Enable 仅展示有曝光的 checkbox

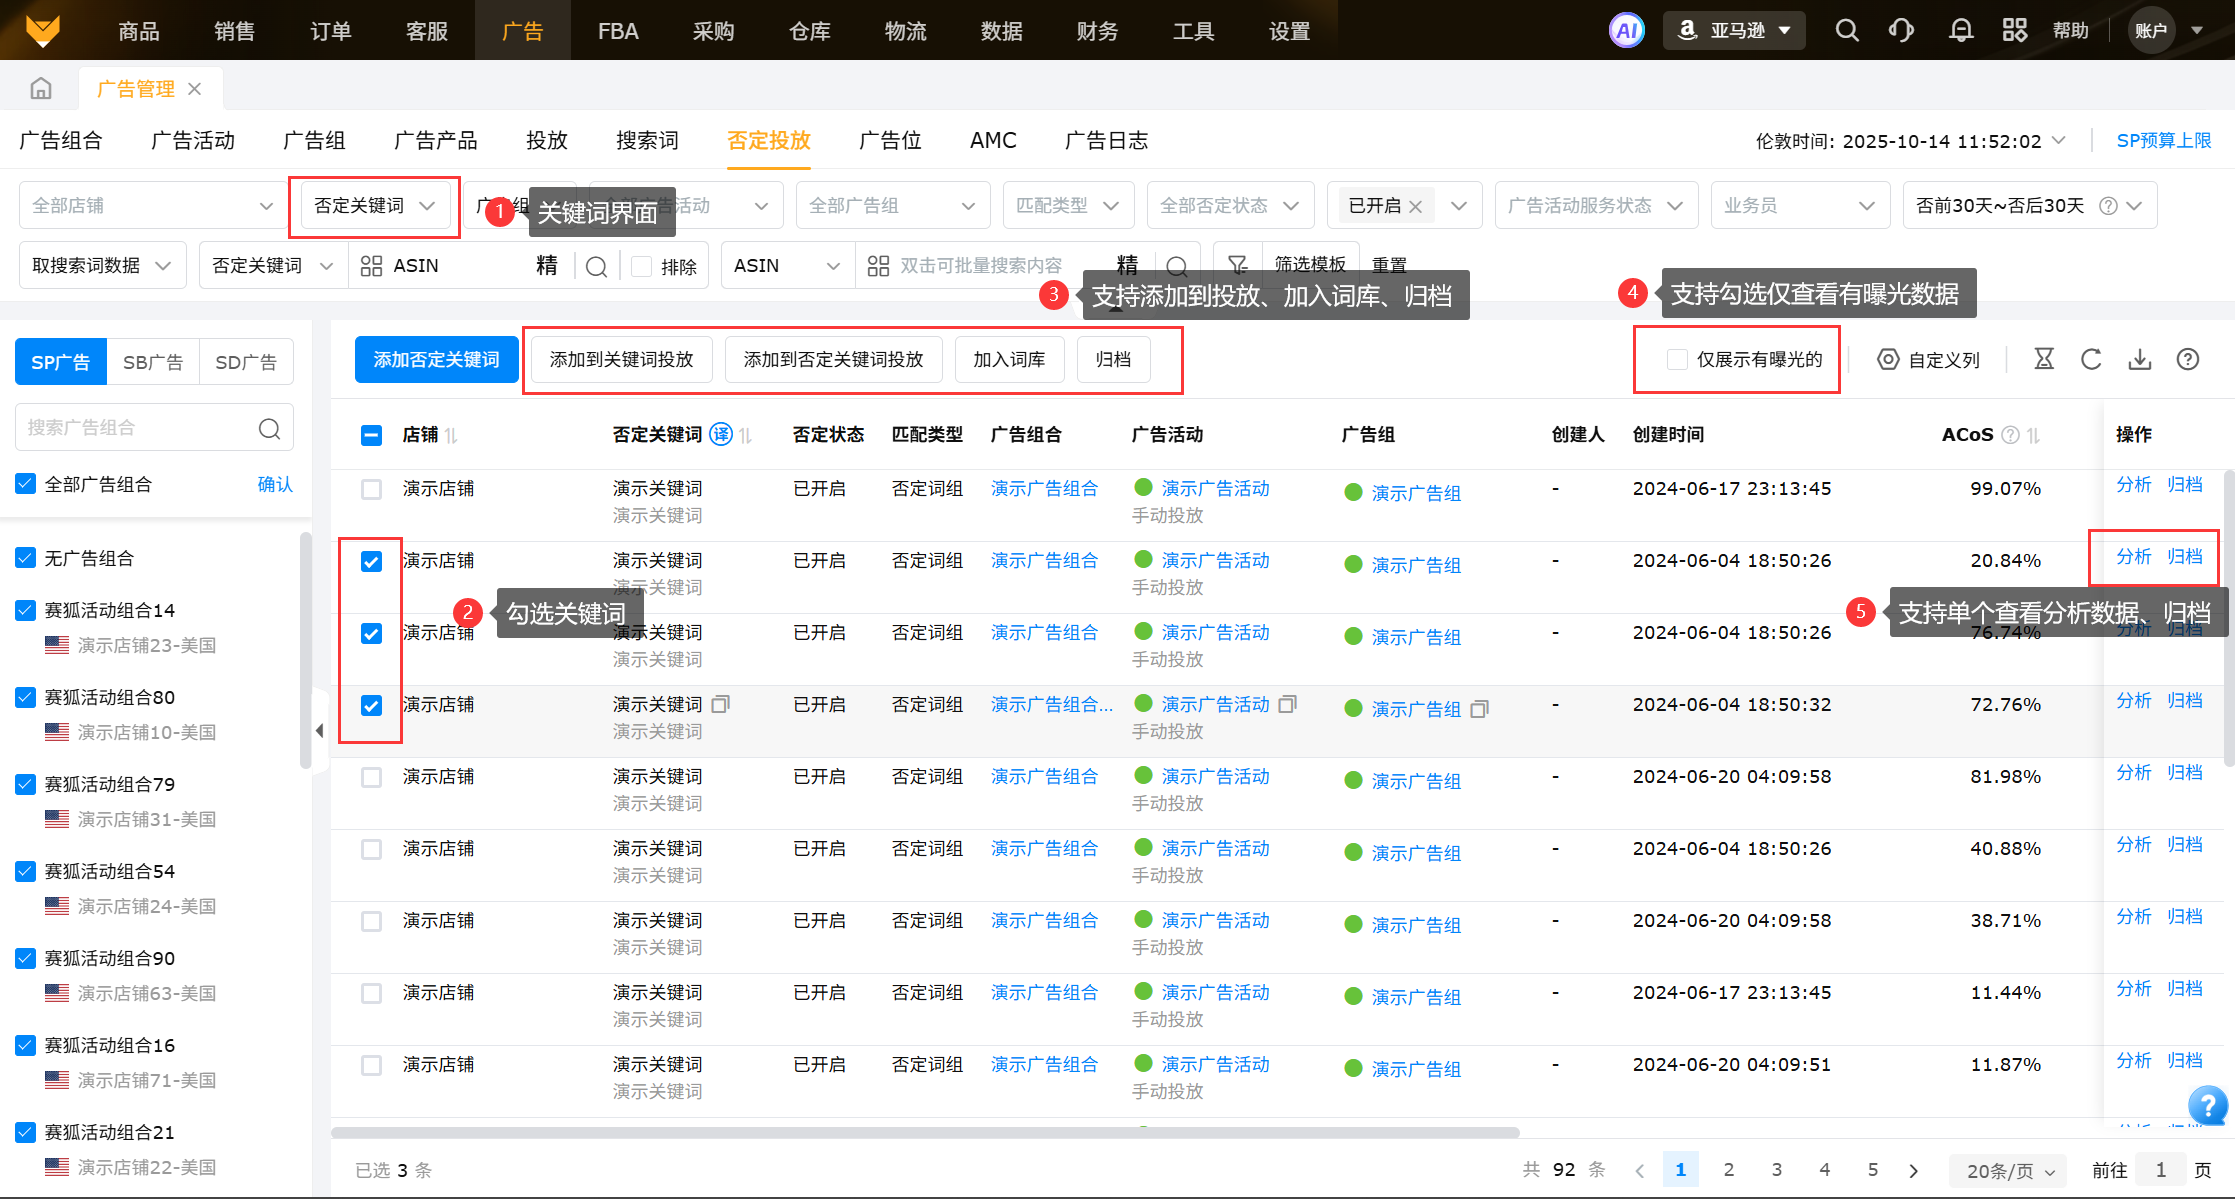(x=1677, y=360)
